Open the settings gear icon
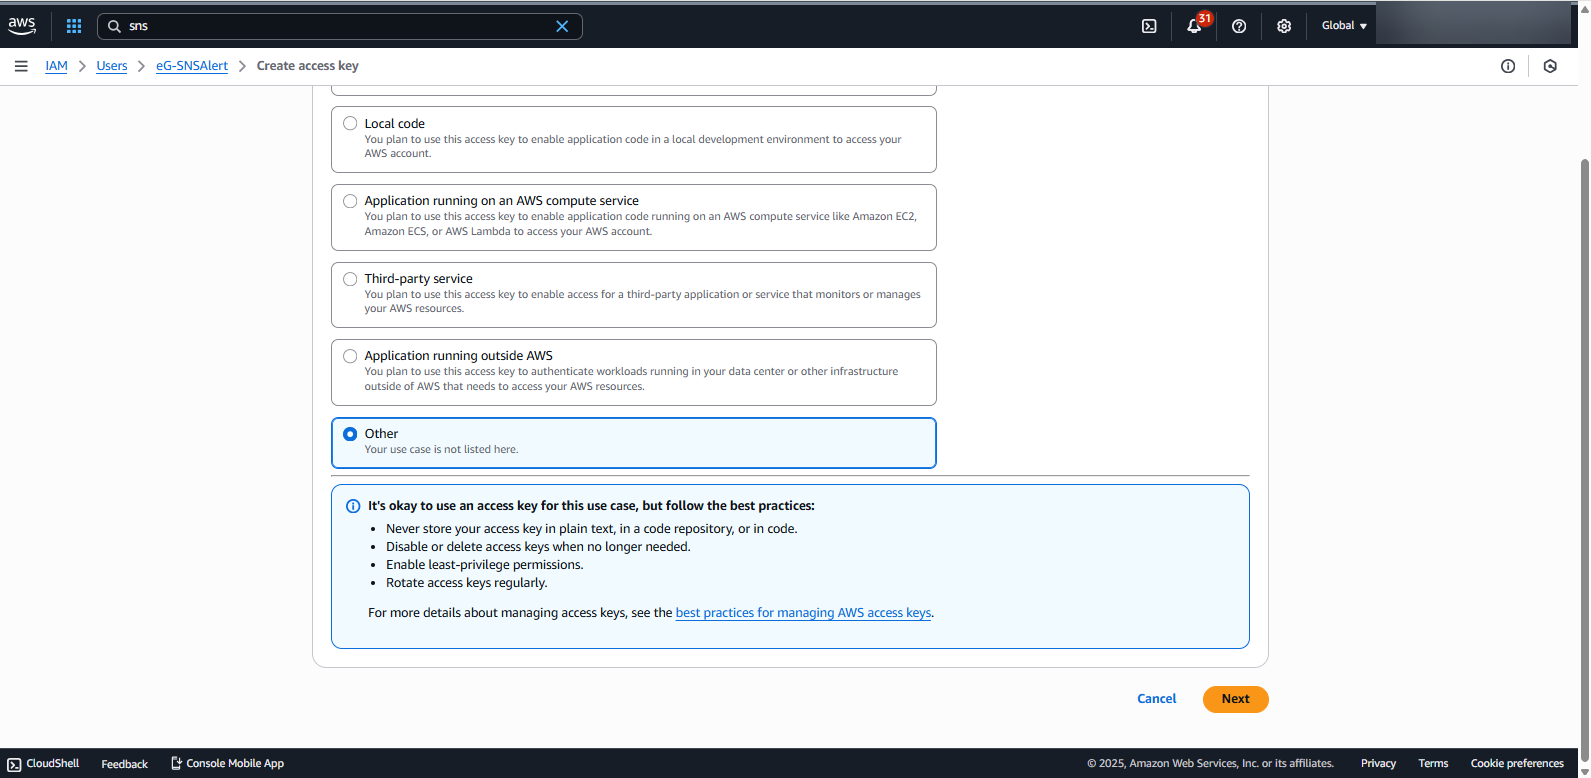 tap(1284, 26)
